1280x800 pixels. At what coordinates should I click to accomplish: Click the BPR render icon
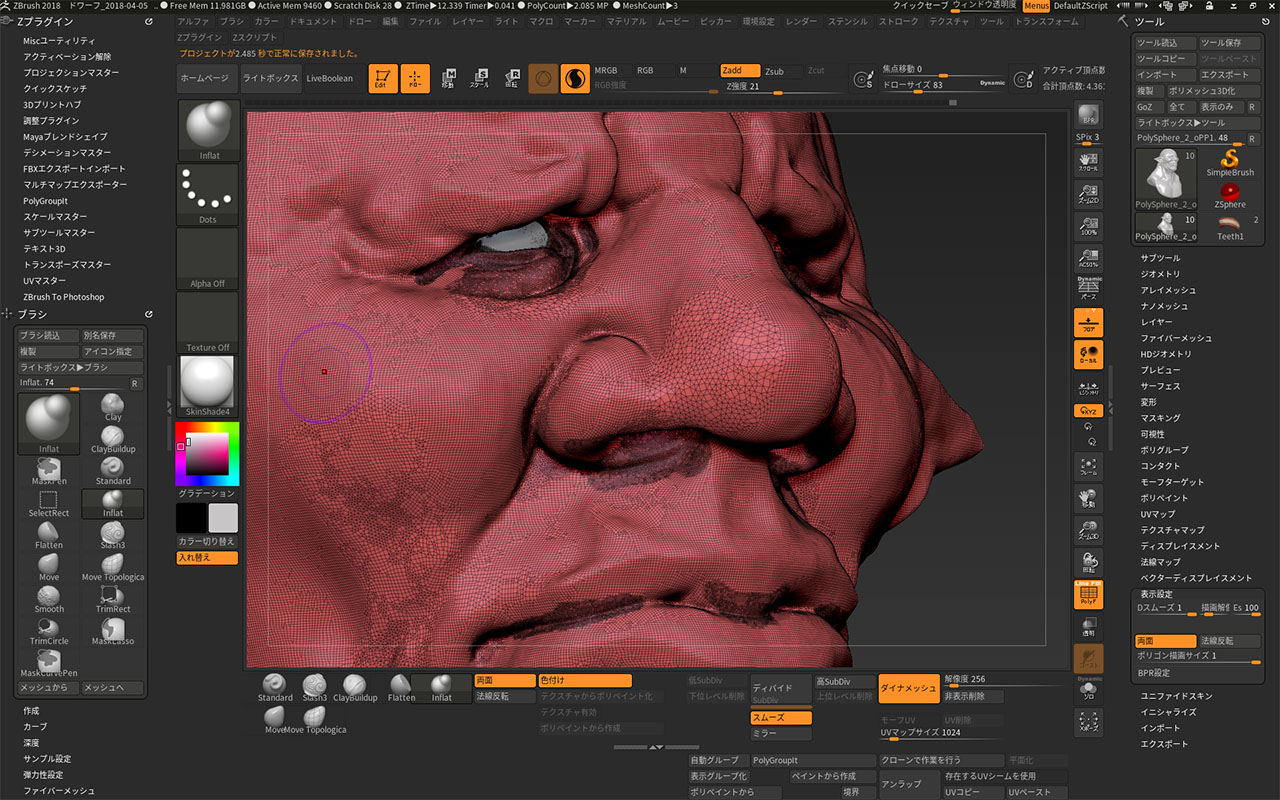click(x=1088, y=115)
